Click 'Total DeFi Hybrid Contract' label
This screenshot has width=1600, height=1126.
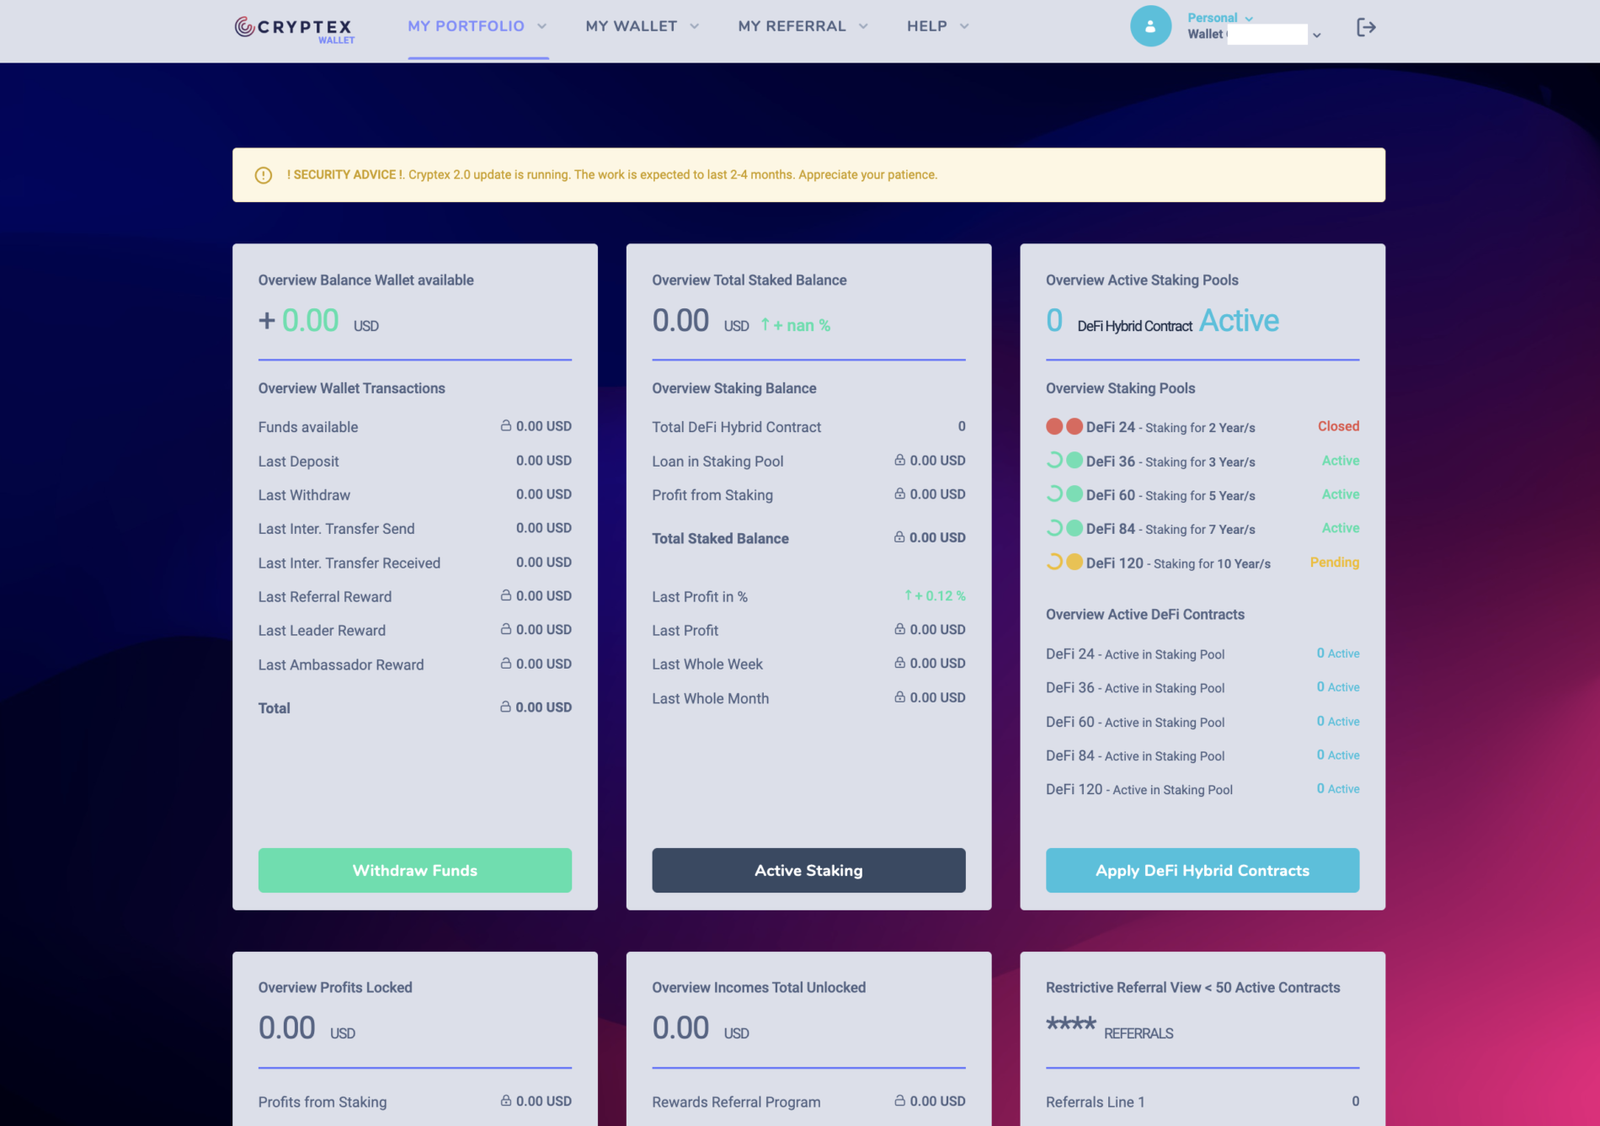click(736, 427)
